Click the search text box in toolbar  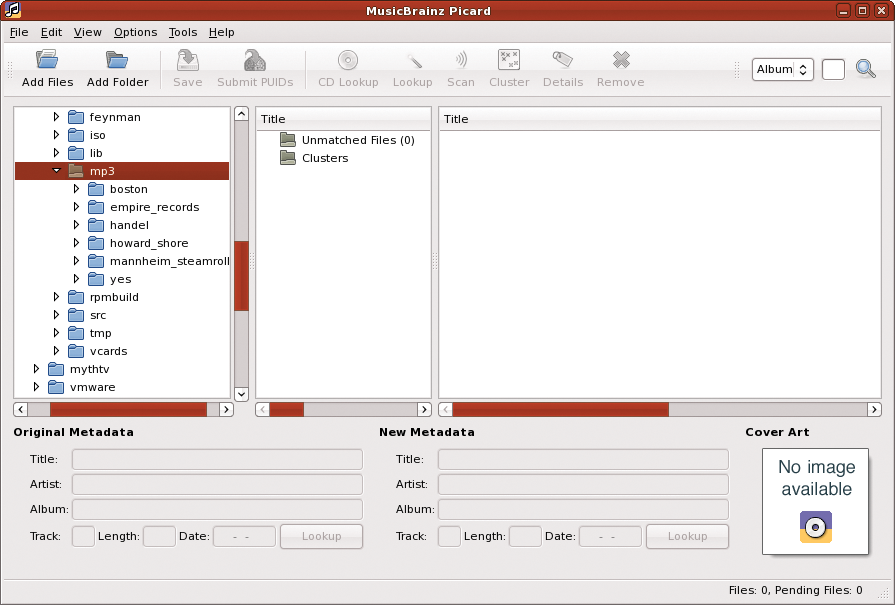pyautogui.click(x=833, y=70)
